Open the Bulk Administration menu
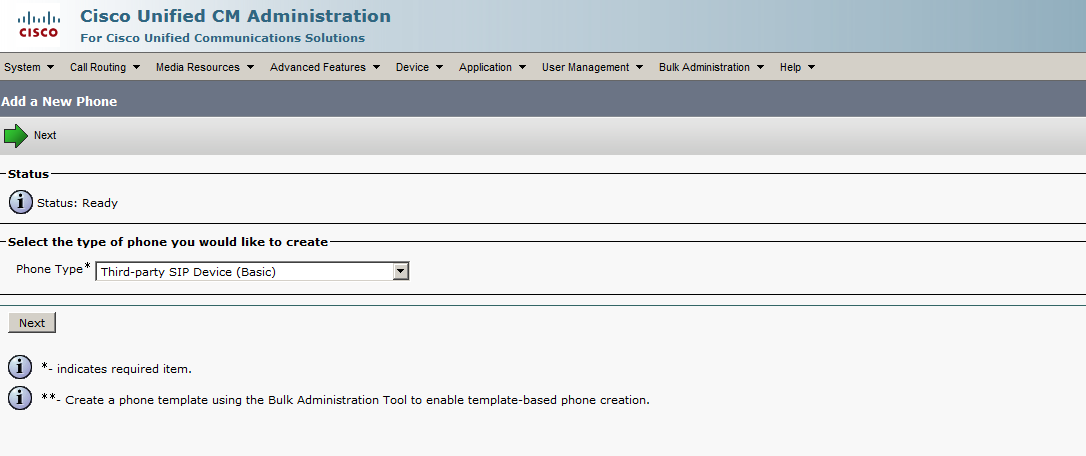 pos(711,67)
